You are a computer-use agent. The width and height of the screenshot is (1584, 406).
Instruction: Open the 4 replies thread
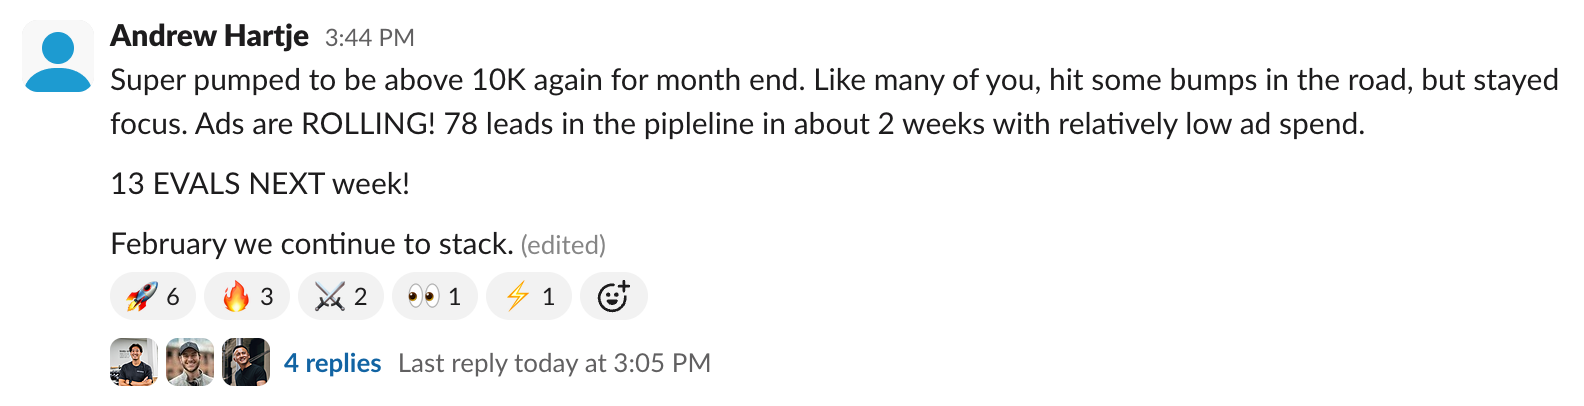(332, 363)
